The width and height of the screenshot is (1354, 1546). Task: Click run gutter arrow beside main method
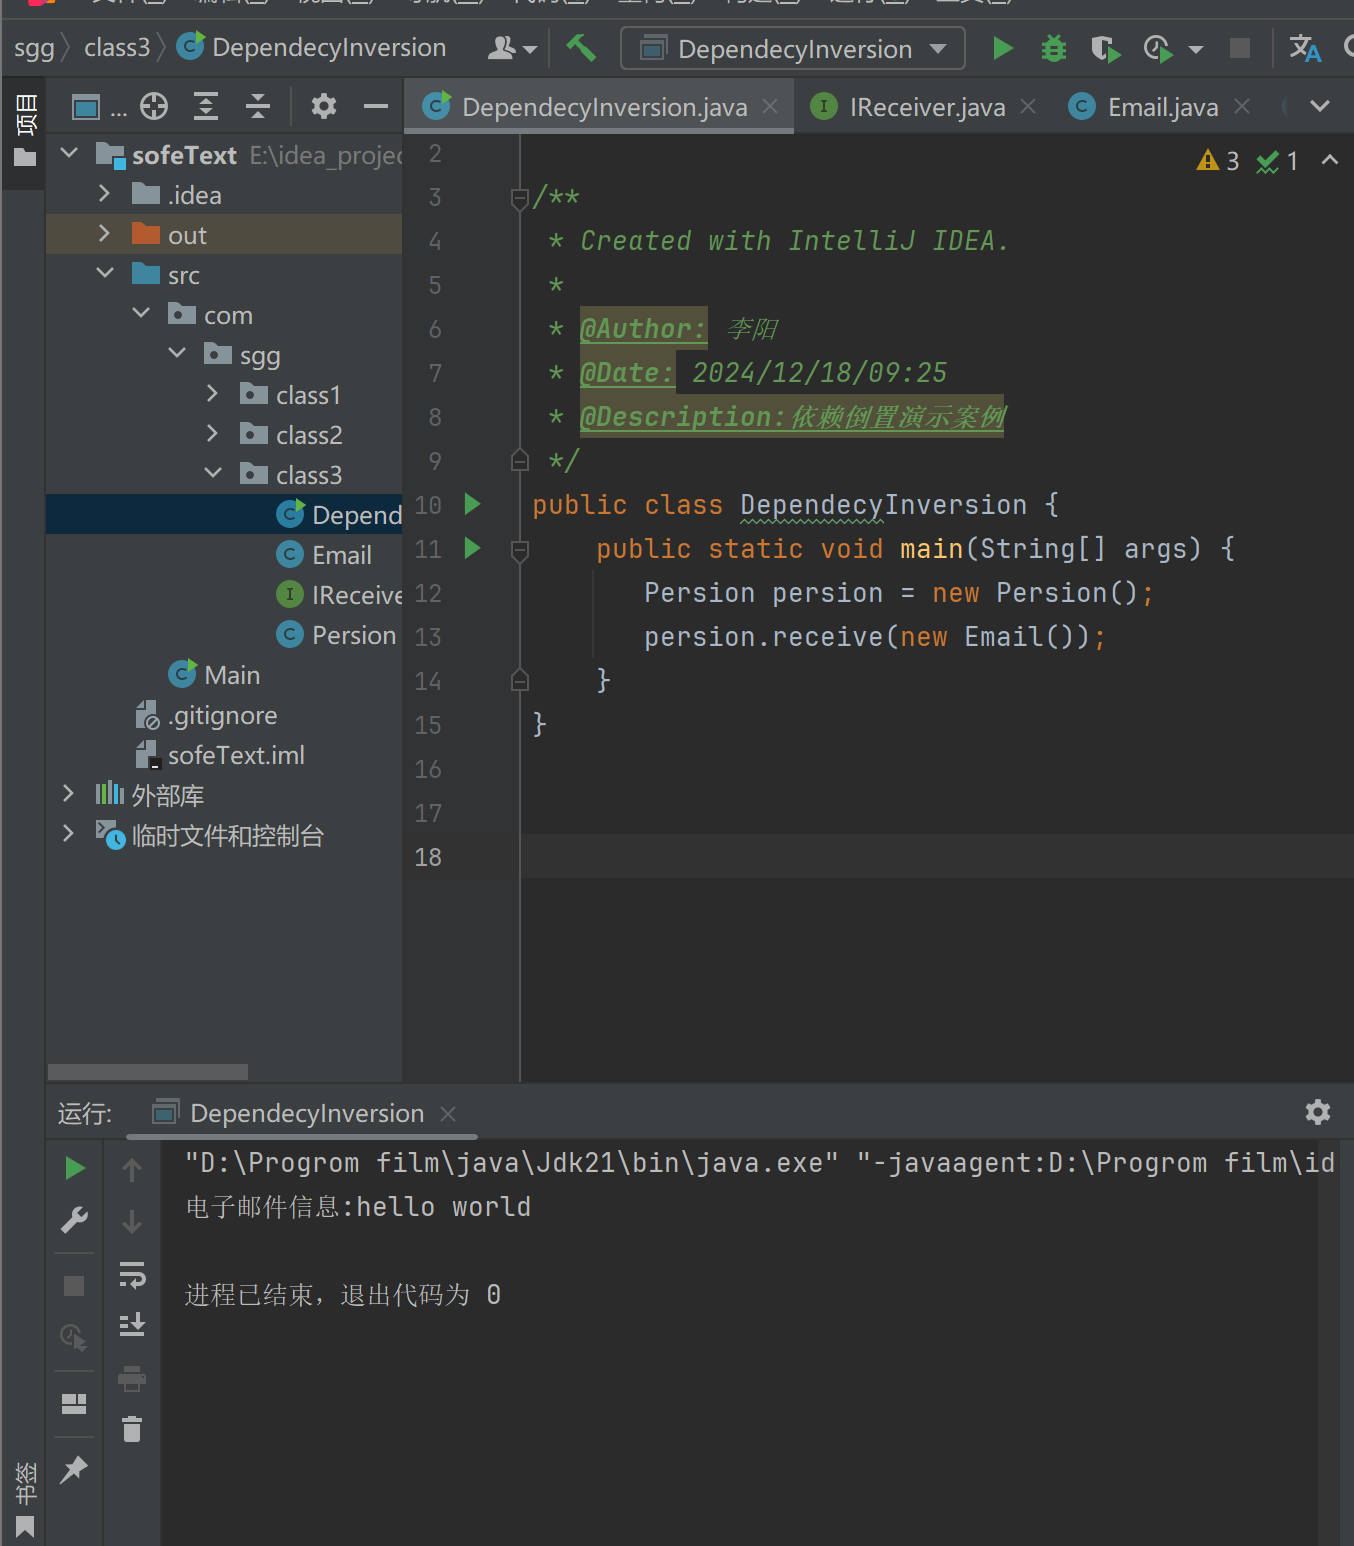(473, 548)
